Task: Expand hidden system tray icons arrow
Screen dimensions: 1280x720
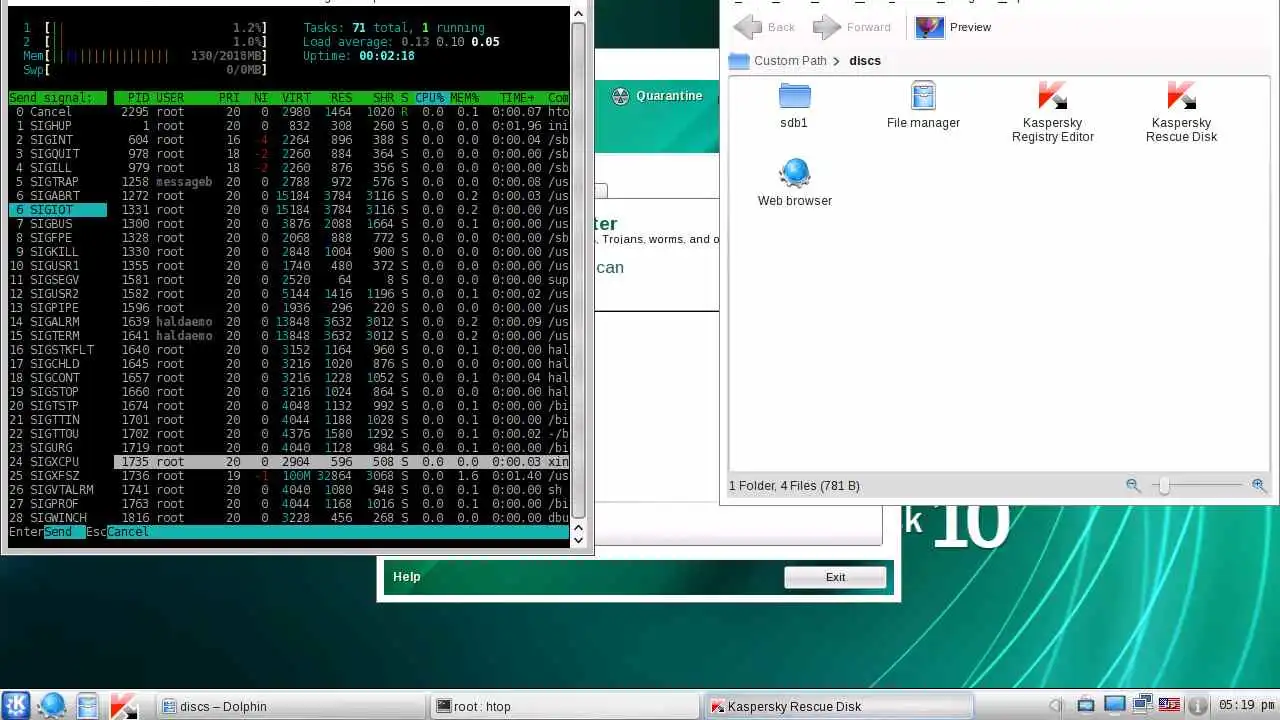Action: (1056, 706)
